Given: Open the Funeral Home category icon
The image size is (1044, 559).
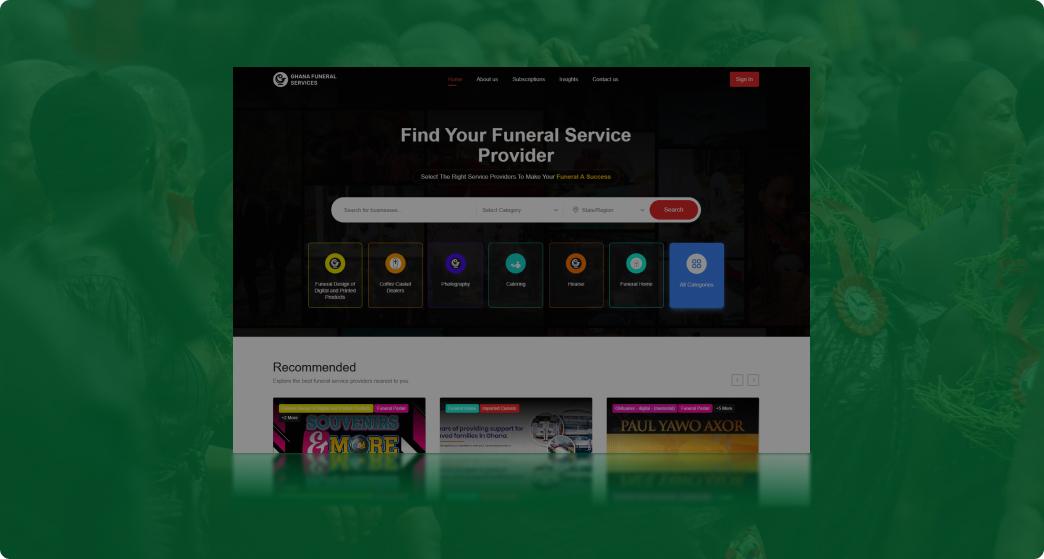Looking at the screenshot, I should [x=636, y=264].
